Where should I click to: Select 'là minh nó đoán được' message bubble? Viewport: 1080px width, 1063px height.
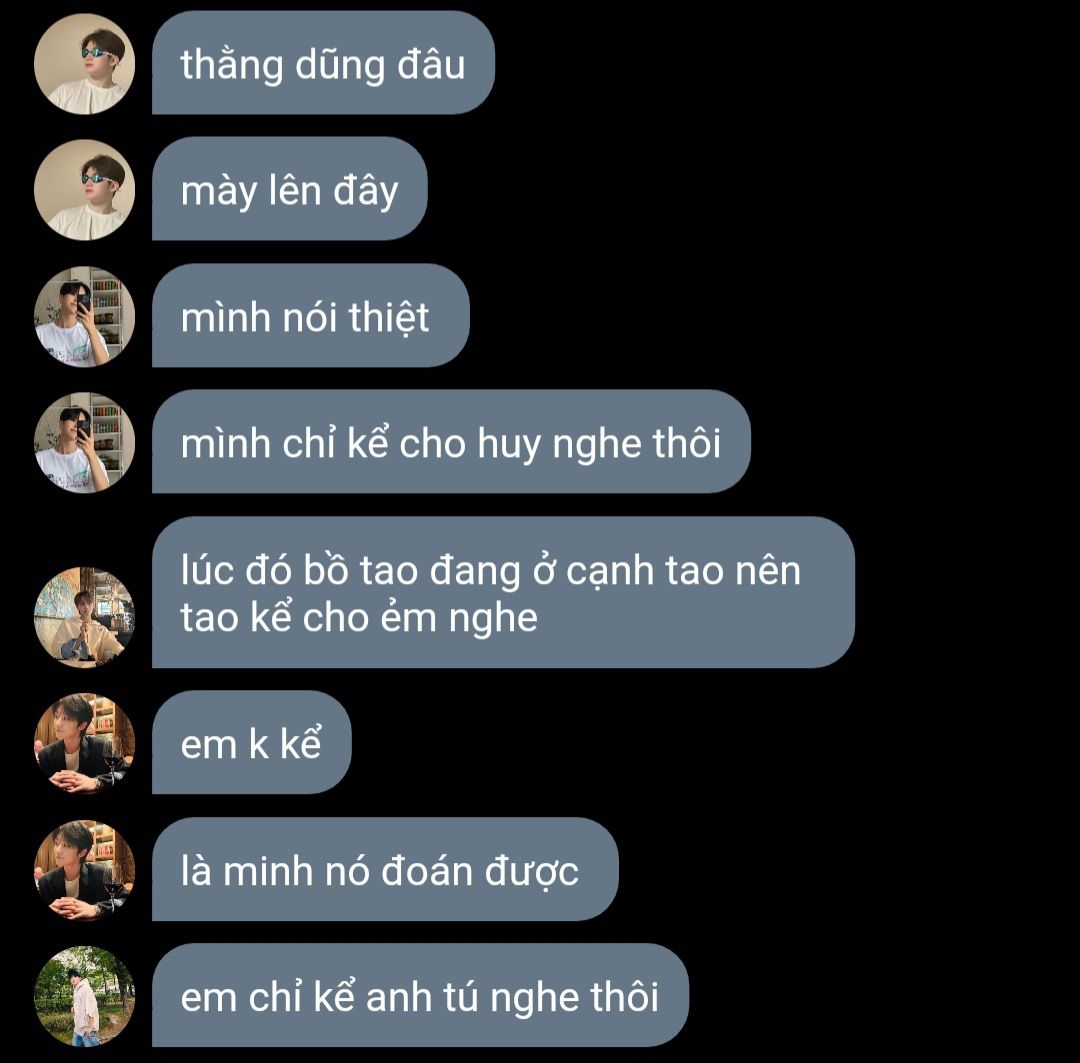pos(385,869)
